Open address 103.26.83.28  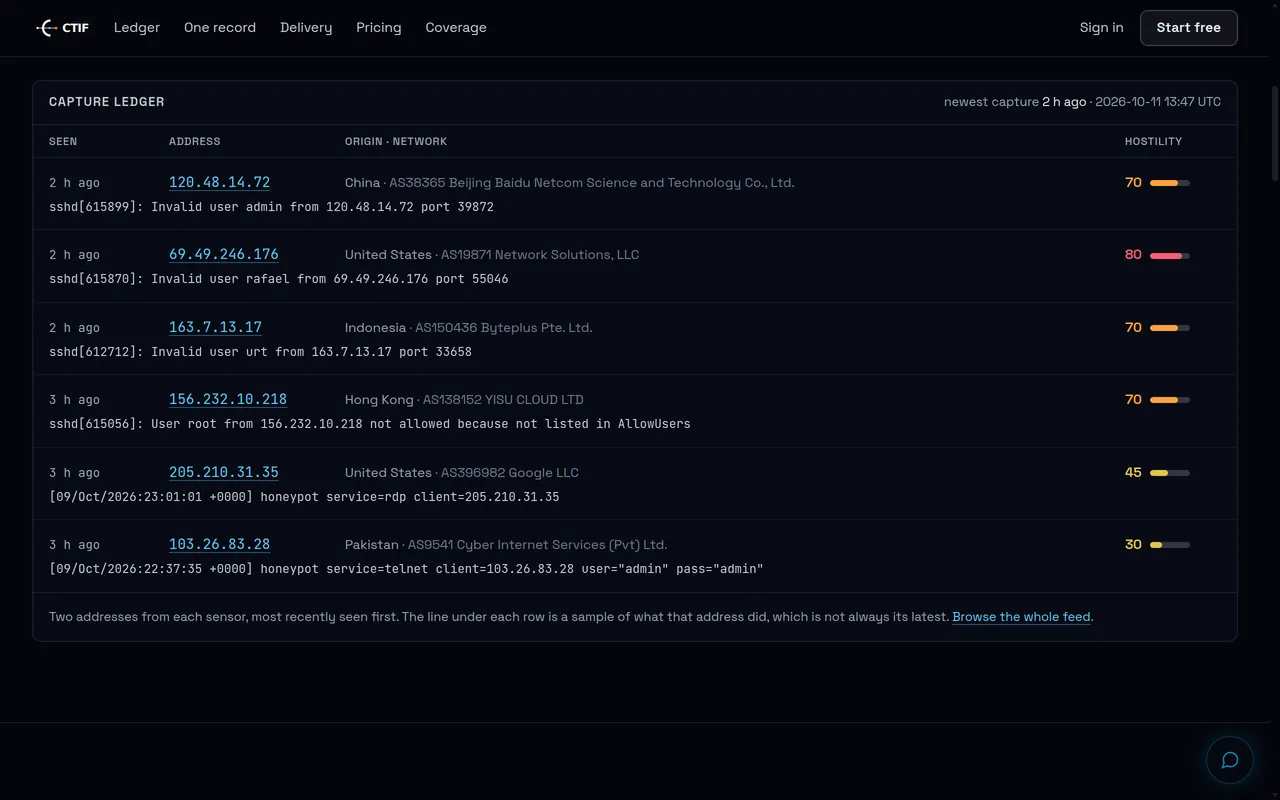click(x=219, y=544)
